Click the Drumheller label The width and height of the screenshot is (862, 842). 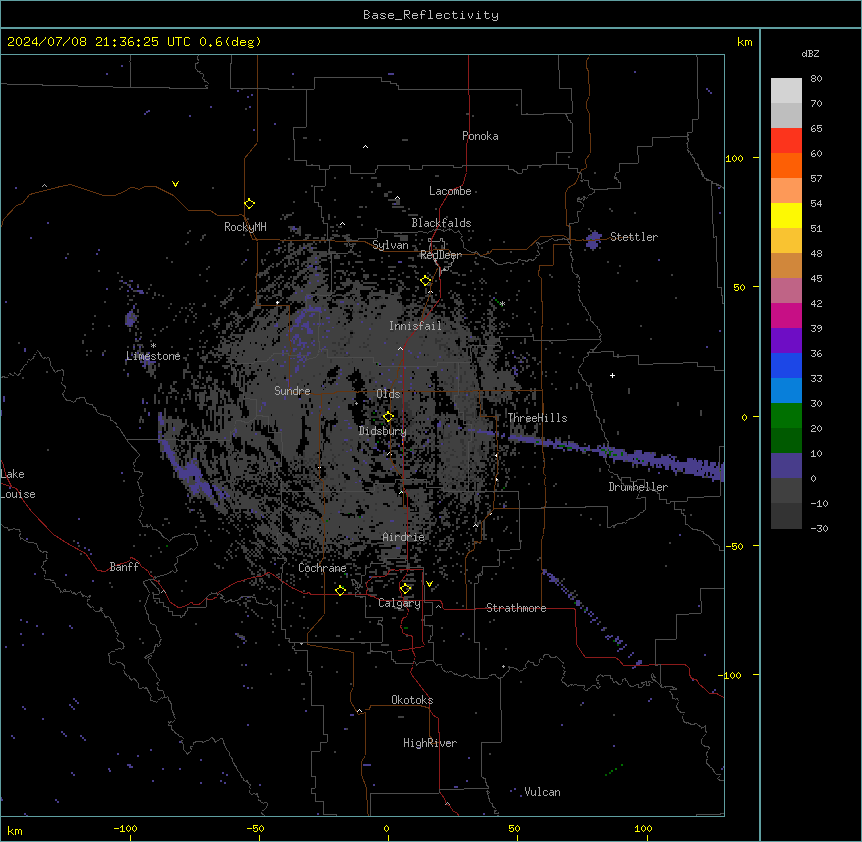point(638,487)
